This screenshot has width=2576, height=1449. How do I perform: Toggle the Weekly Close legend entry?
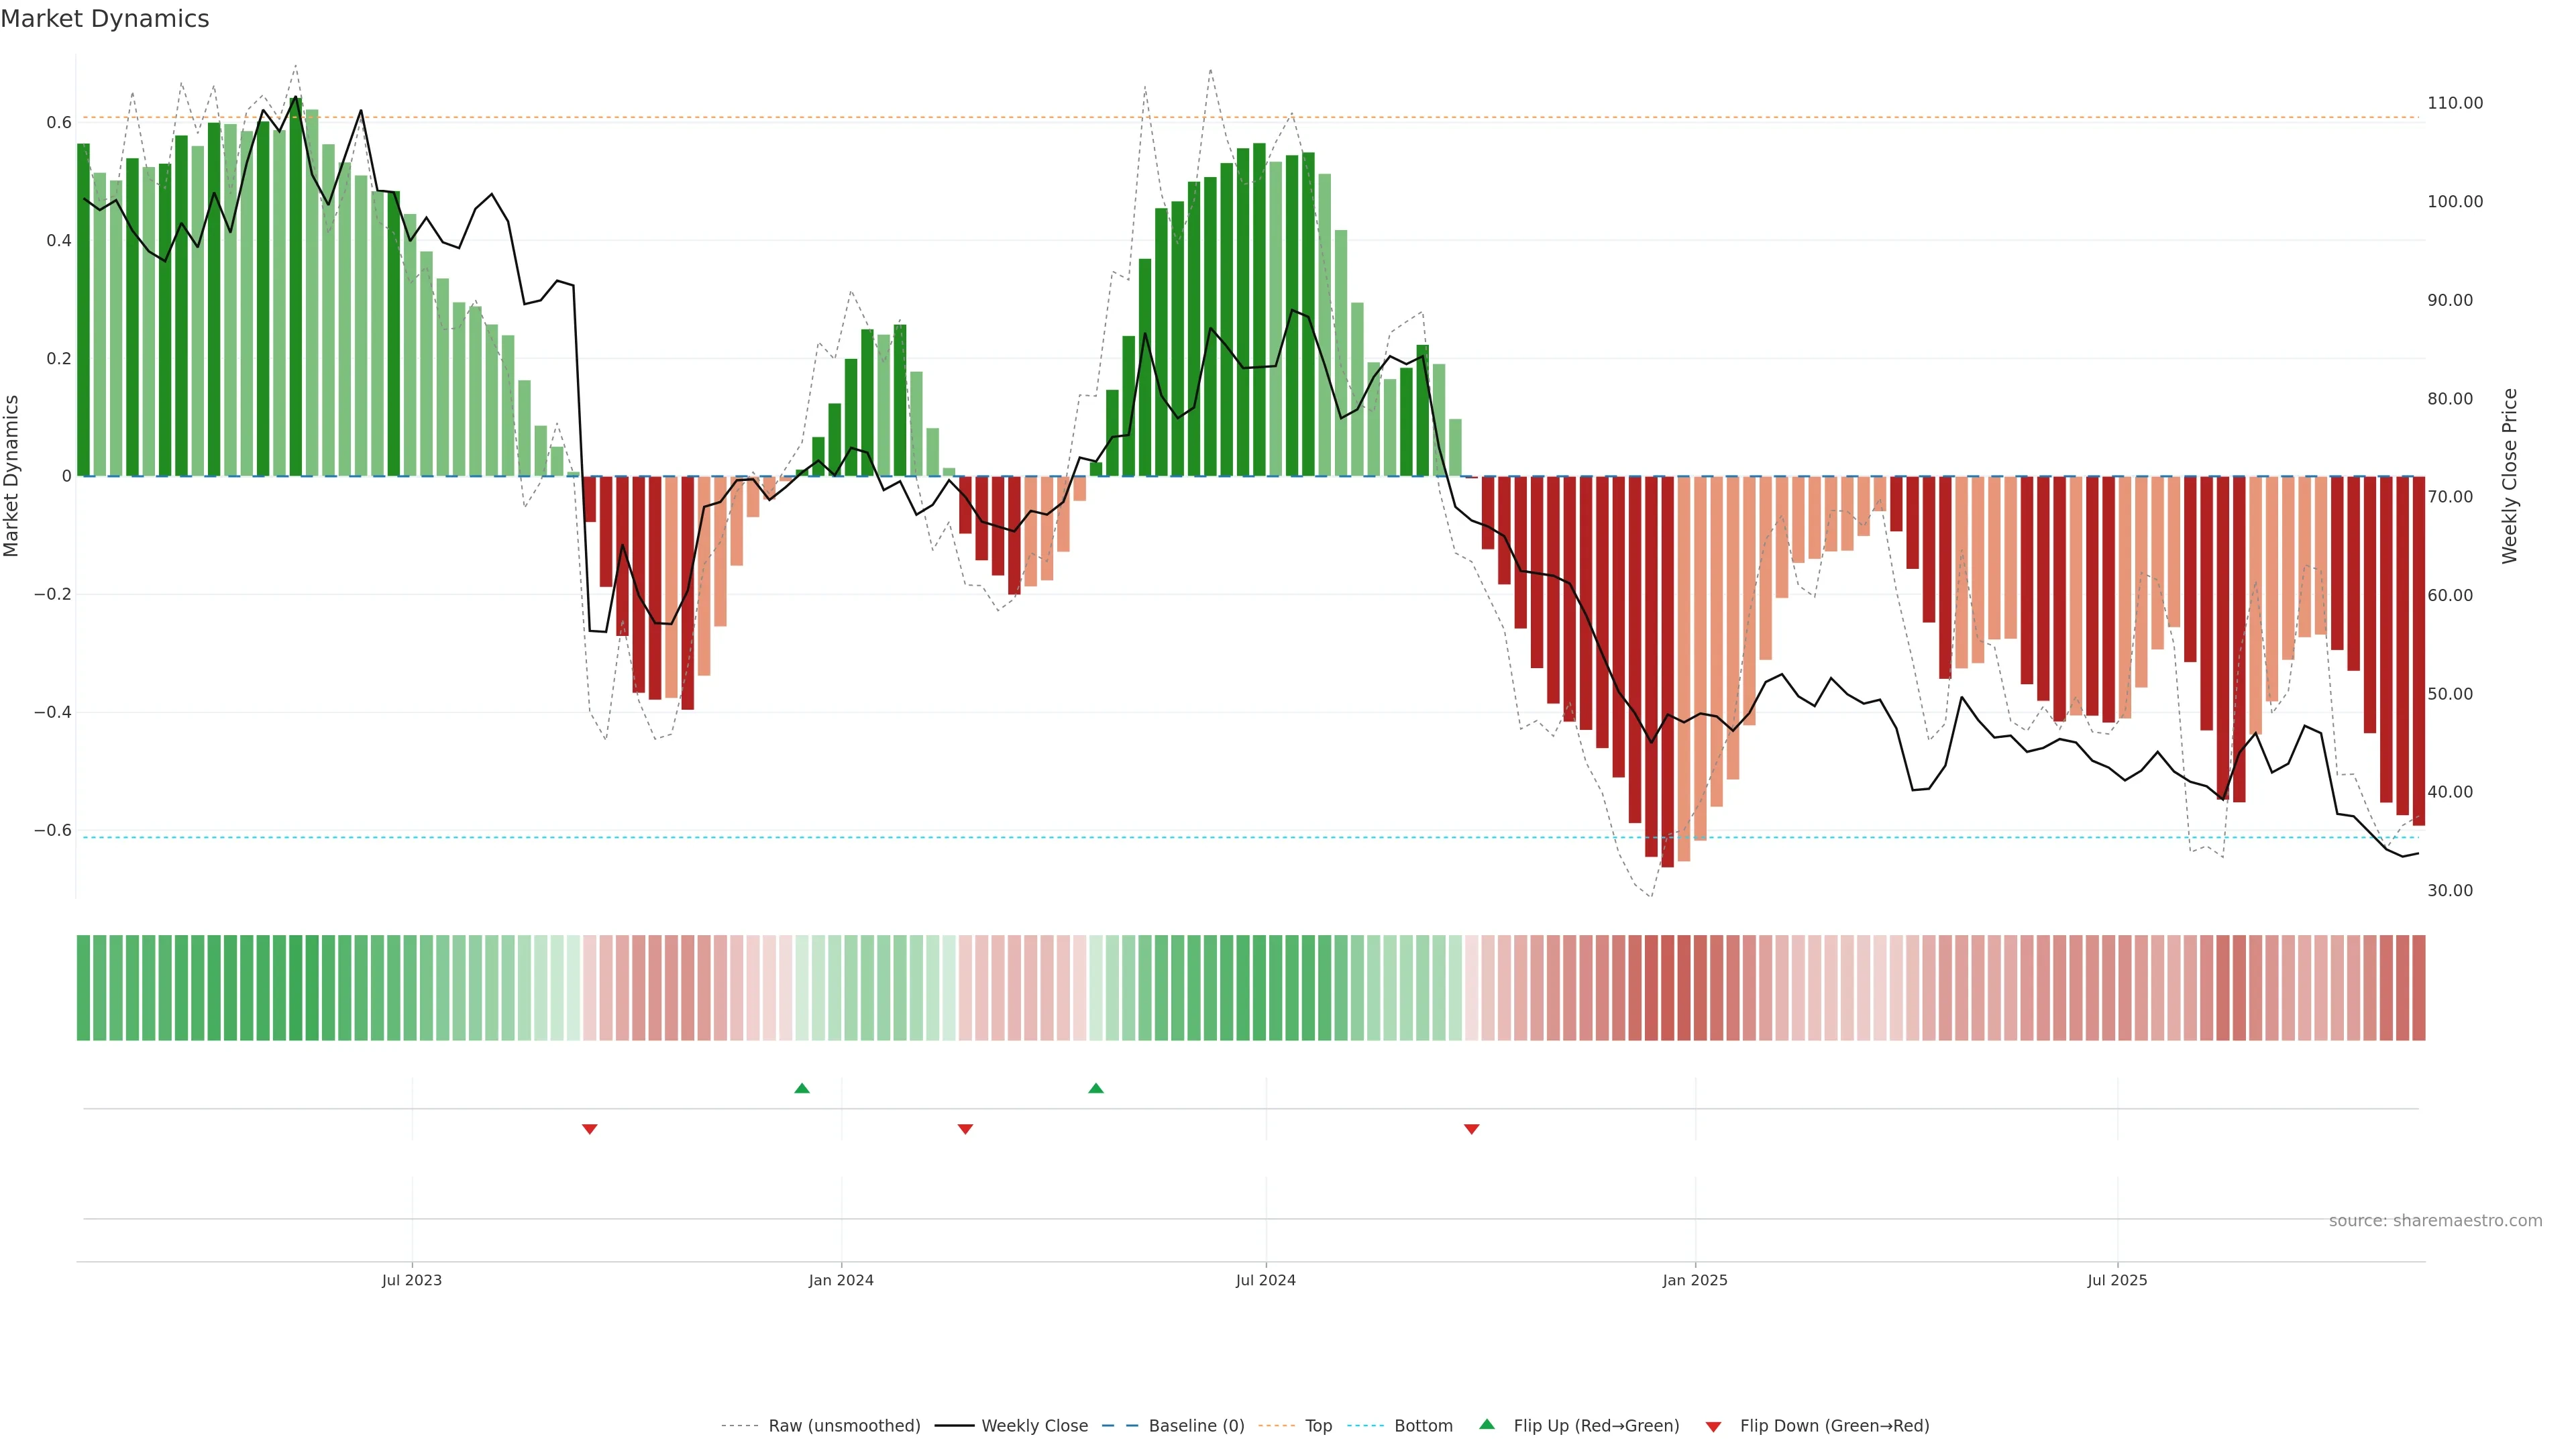1034,1426
